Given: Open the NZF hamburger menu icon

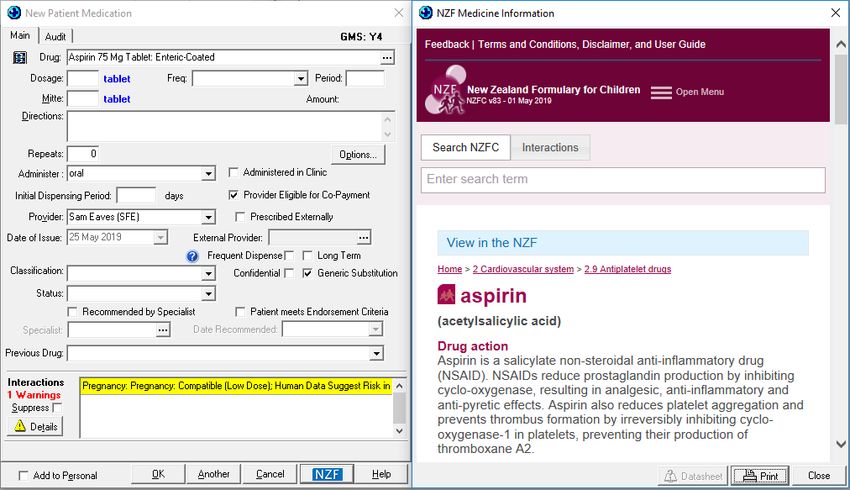Looking at the screenshot, I should tap(661, 92).
